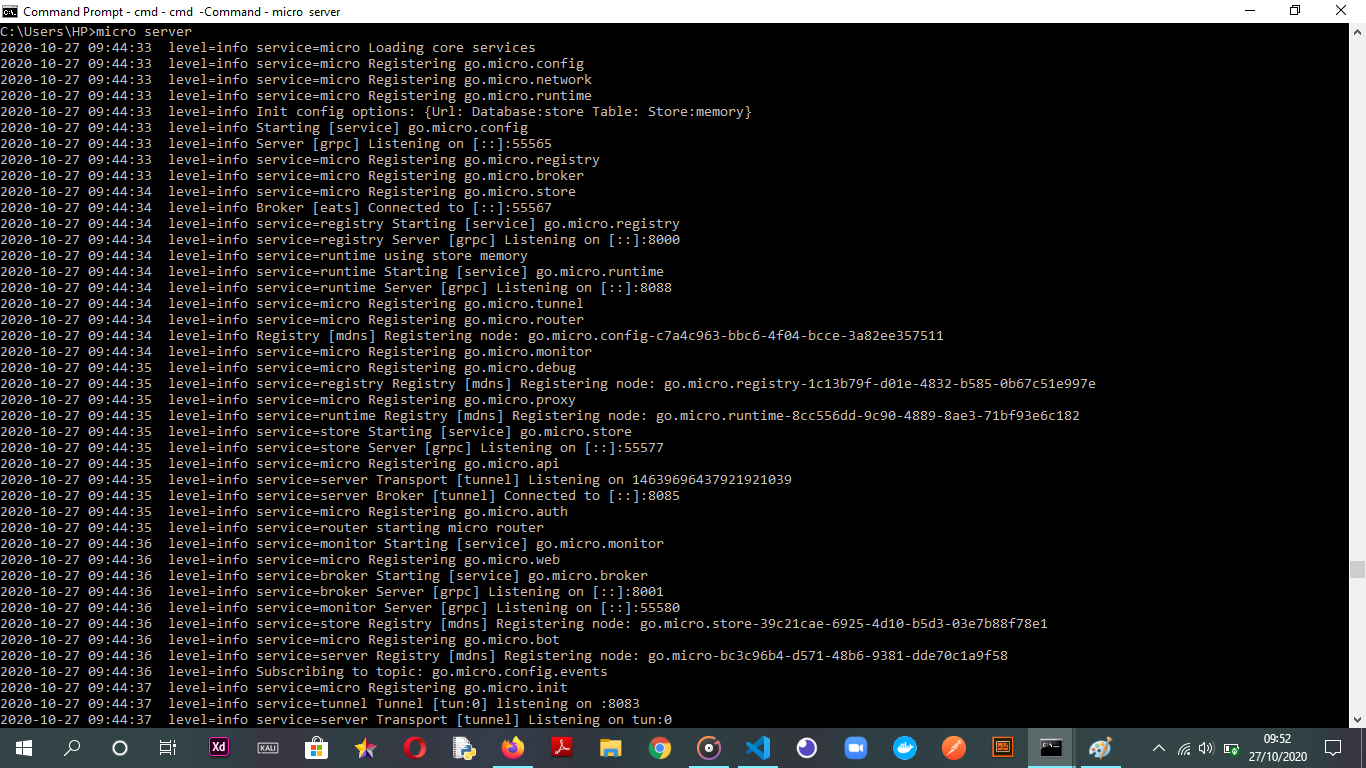Check battery charging status in the tray

1230,748
